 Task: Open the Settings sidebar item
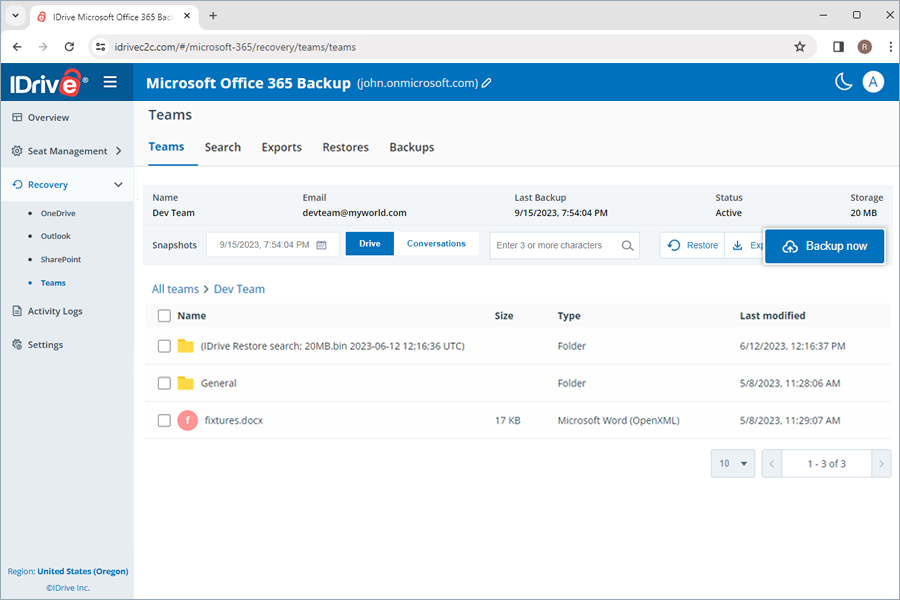pyautogui.click(x=44, y=344)
